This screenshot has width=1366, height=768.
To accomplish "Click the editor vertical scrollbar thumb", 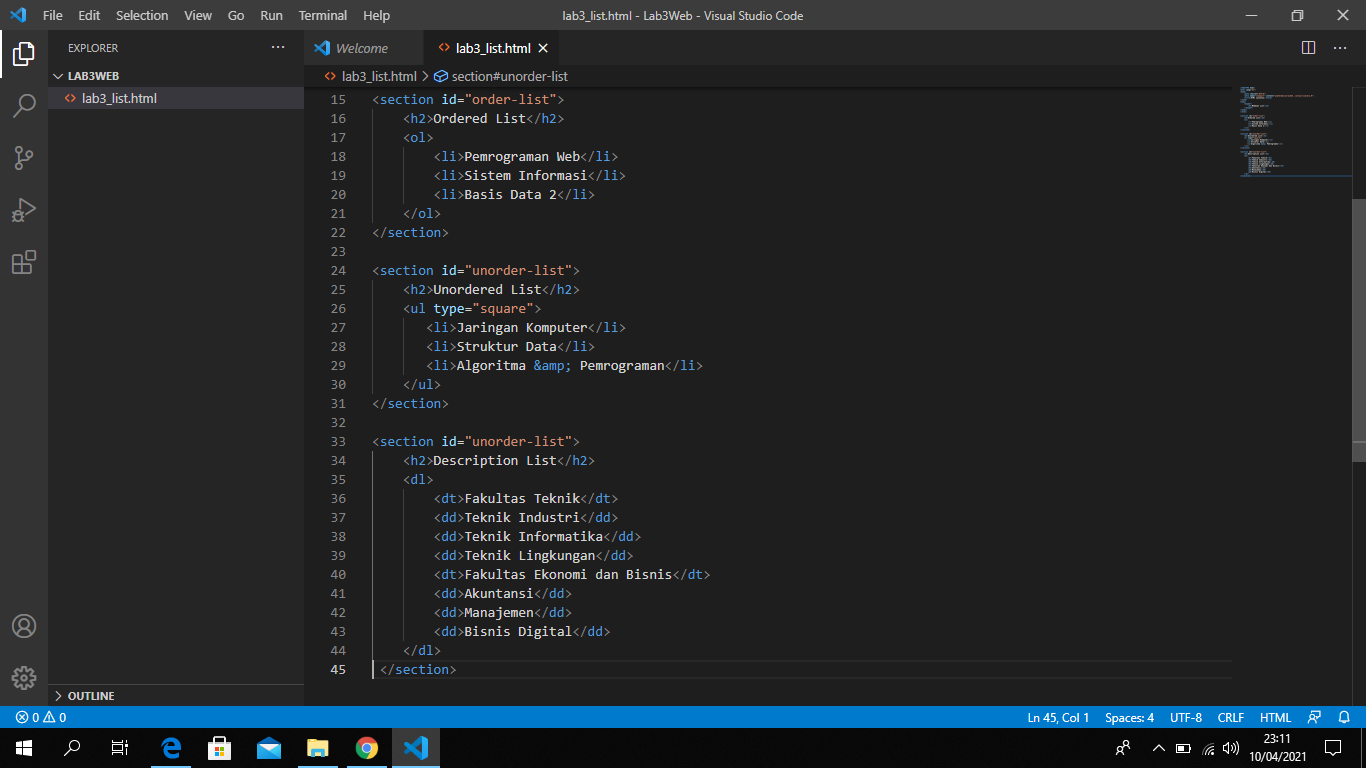I will point(1359,330).
